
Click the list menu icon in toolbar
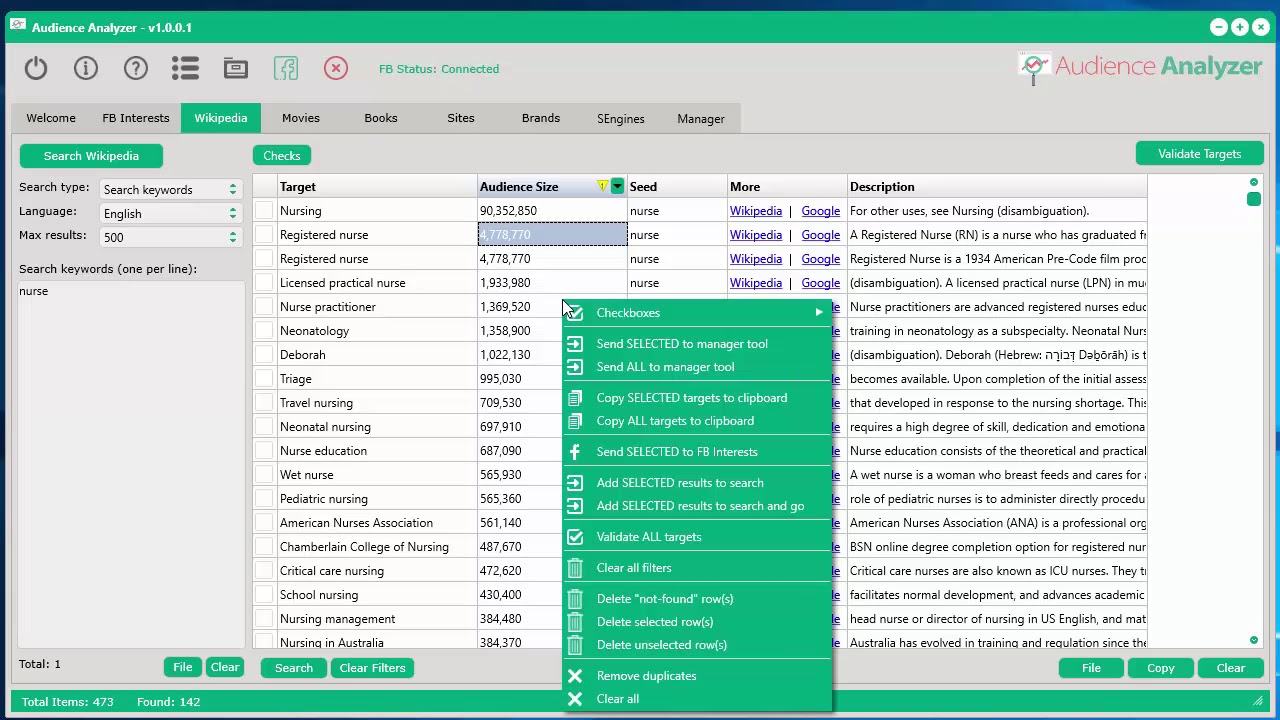point(185,68)
